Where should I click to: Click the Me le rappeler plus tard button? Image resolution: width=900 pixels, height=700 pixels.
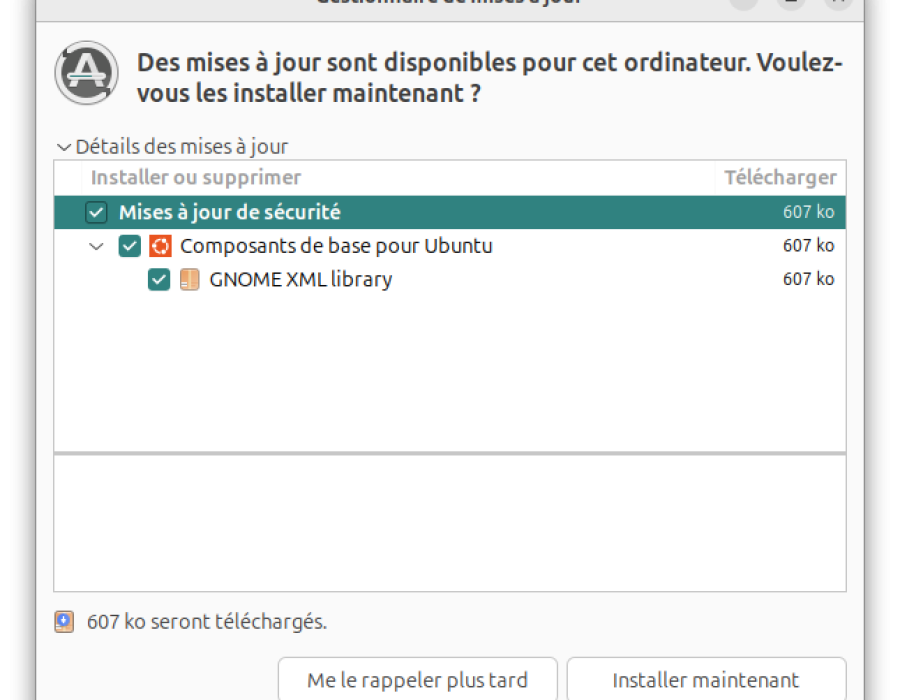417,680
